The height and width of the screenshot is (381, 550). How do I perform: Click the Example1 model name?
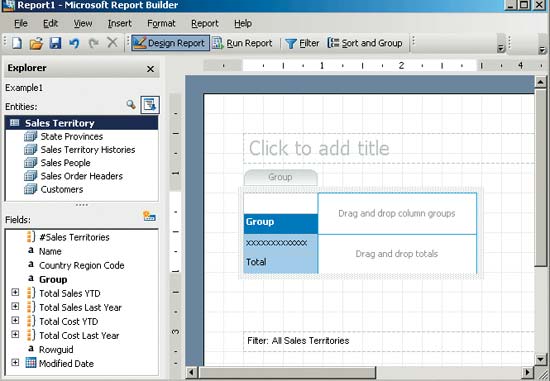24,88
